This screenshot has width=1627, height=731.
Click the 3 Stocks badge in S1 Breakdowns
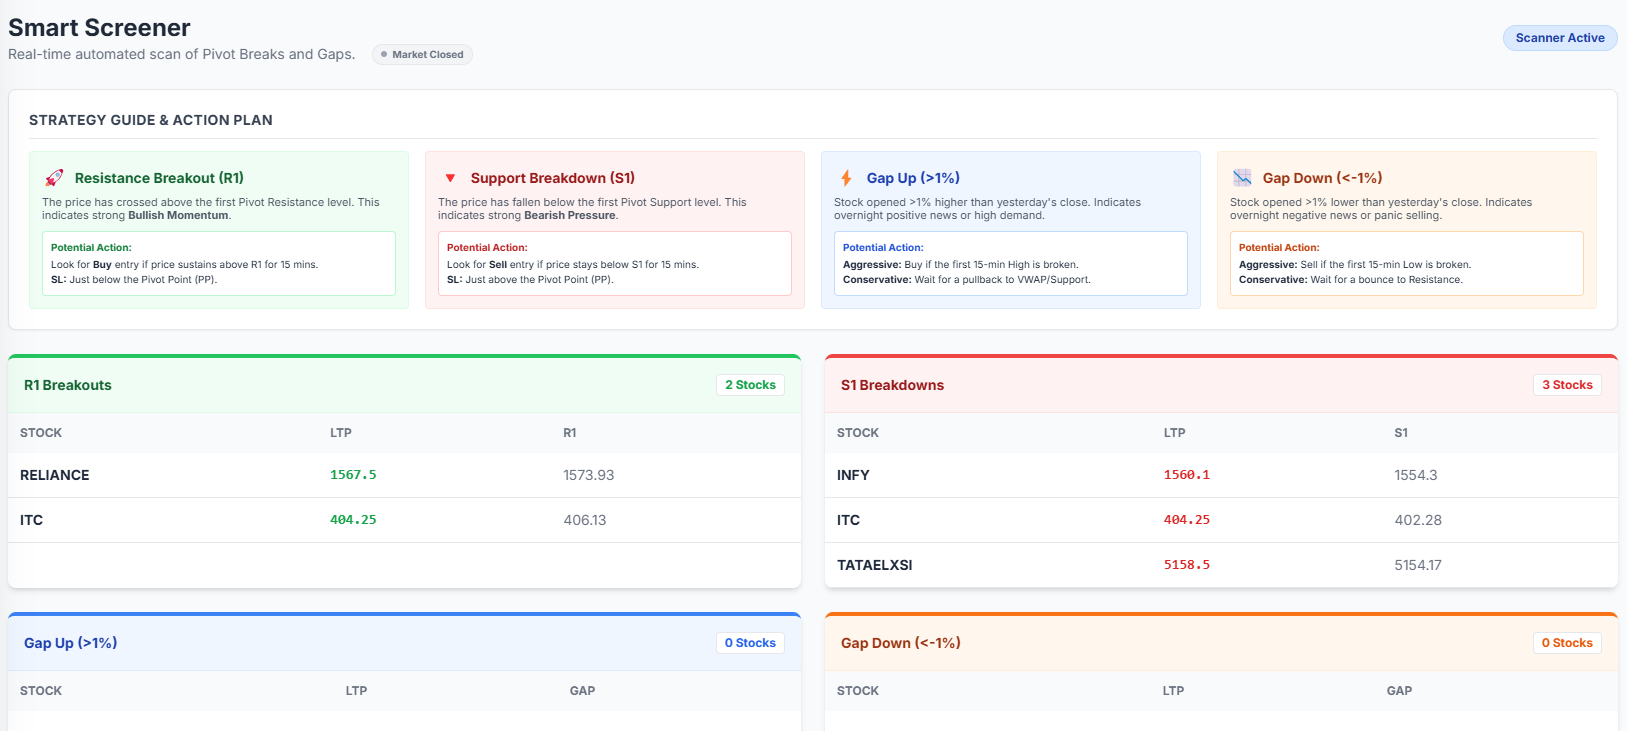[1567, 385]
